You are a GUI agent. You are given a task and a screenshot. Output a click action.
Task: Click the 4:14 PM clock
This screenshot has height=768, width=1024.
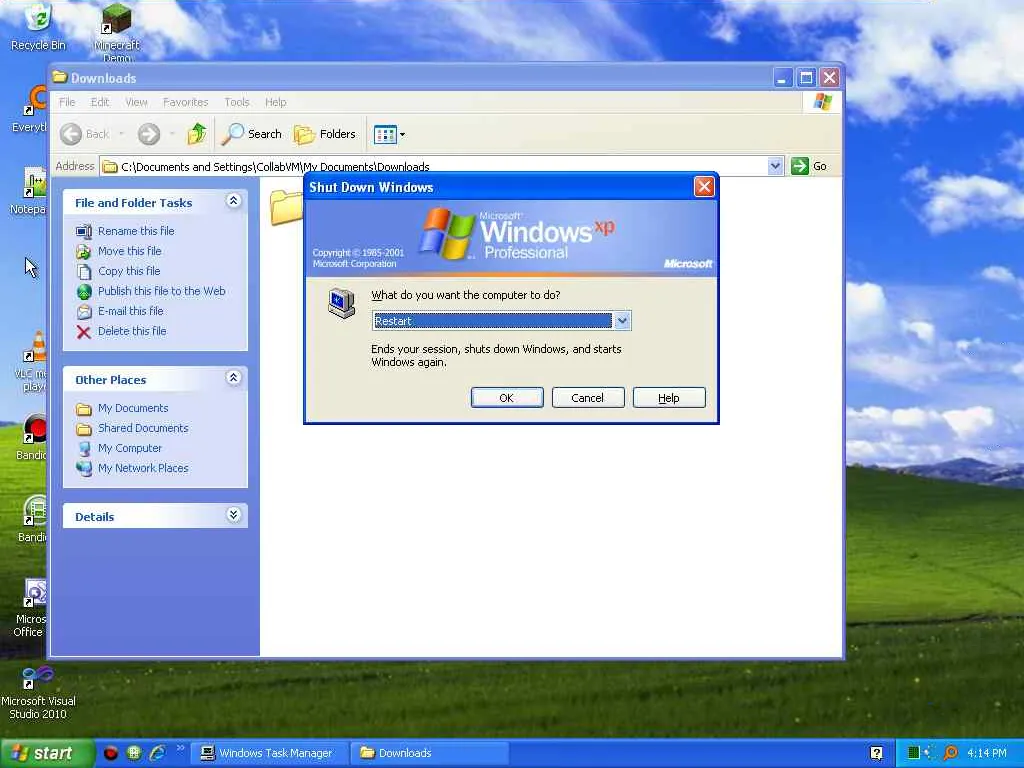(987, 753)
